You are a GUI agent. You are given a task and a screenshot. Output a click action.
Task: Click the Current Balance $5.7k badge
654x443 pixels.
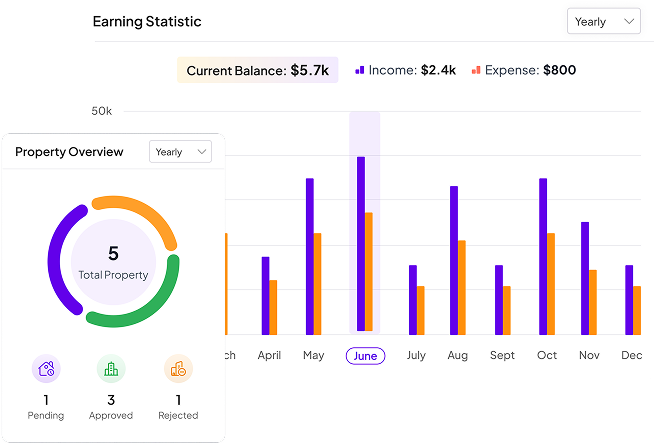pyautogui.click(x=257, y=70)
